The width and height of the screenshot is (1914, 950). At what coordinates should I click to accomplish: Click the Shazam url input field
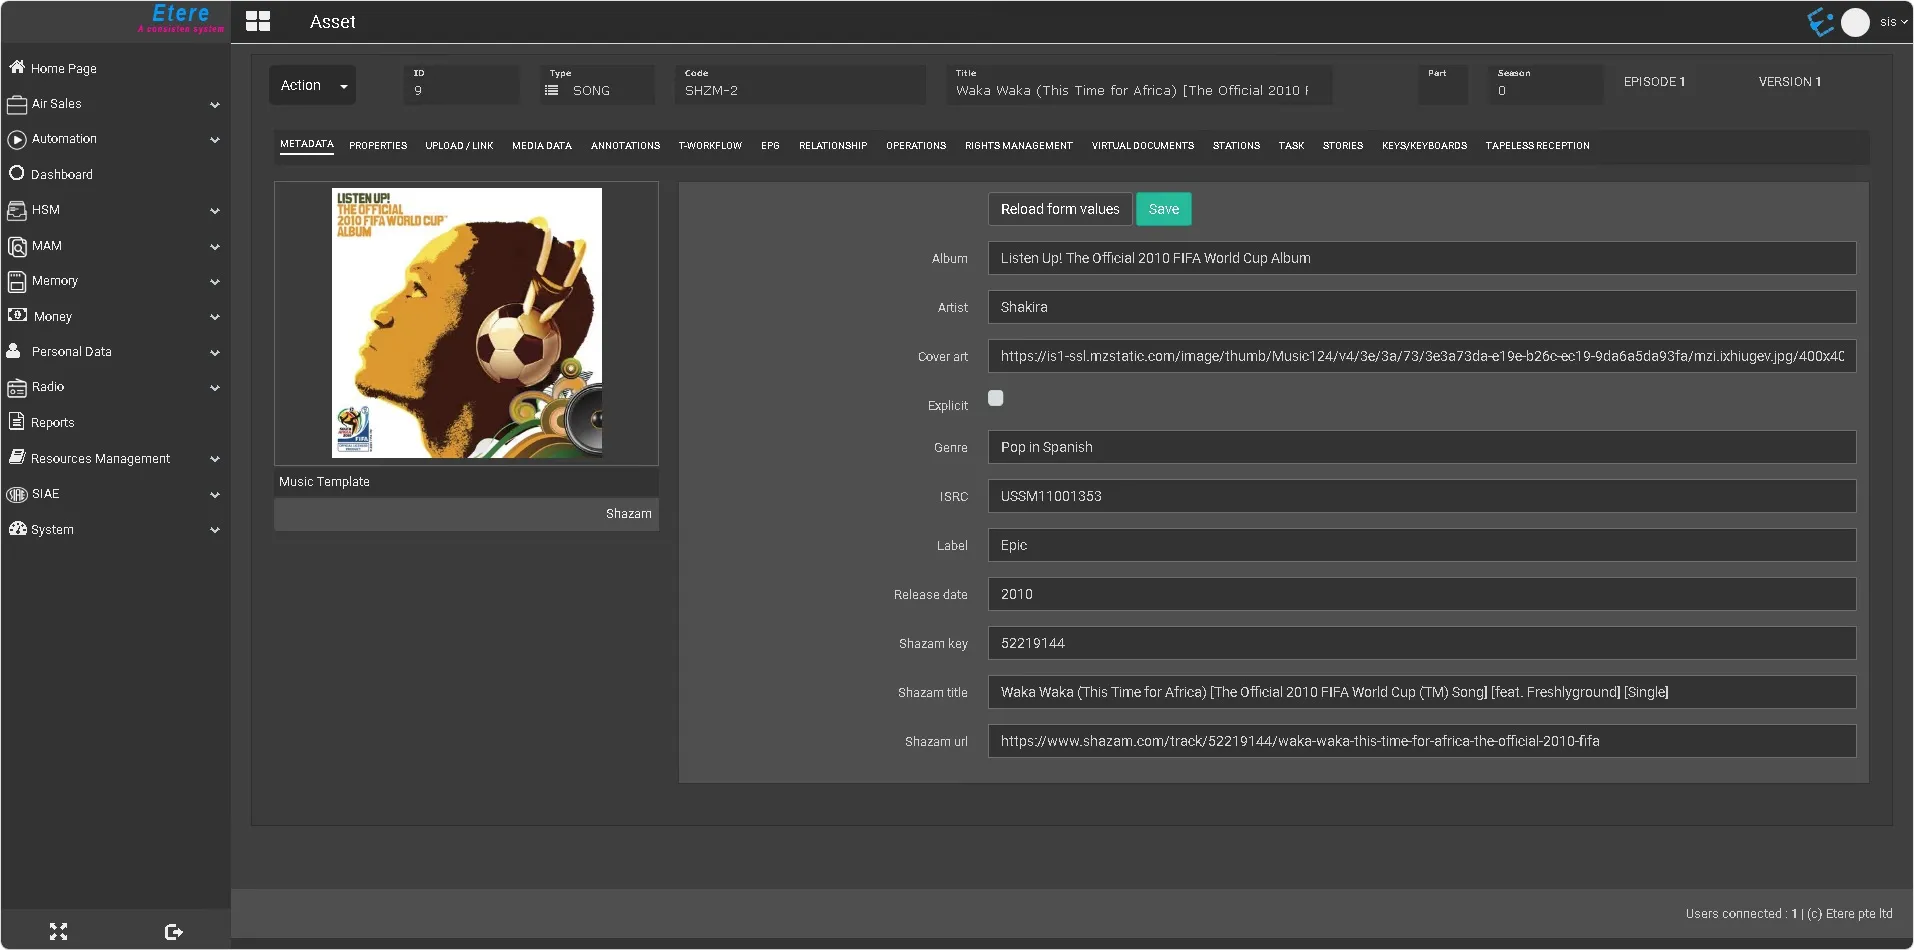click(x=1422, y=741)
